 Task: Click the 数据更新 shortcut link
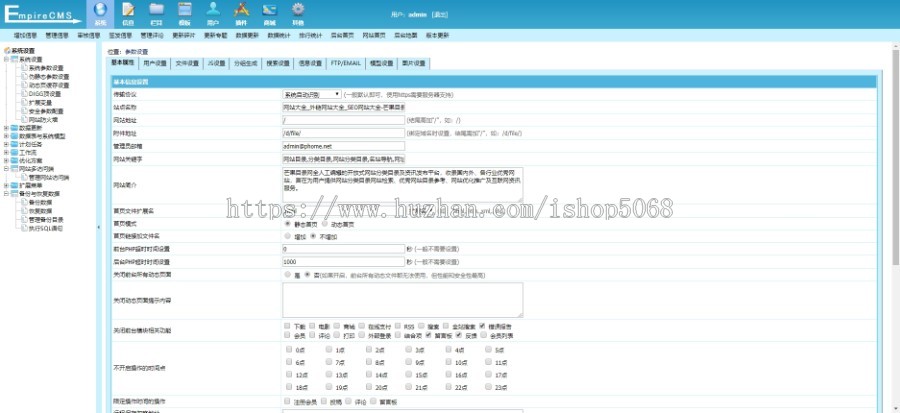pyautogui.click(x=247, y=36)
